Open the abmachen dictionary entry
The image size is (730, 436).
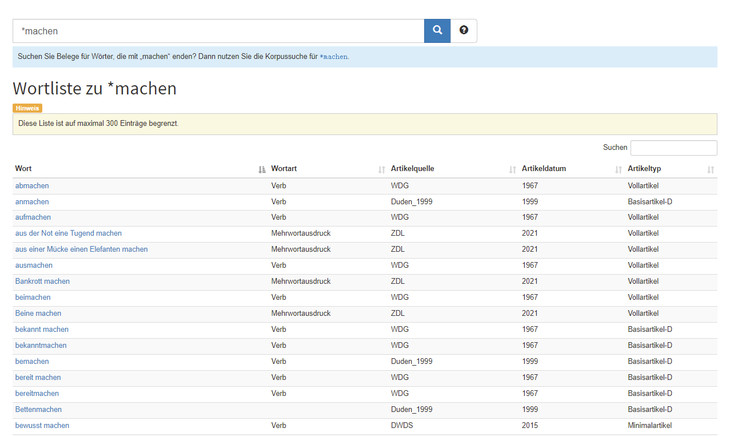pyautogui.click(x=32, y=186)
